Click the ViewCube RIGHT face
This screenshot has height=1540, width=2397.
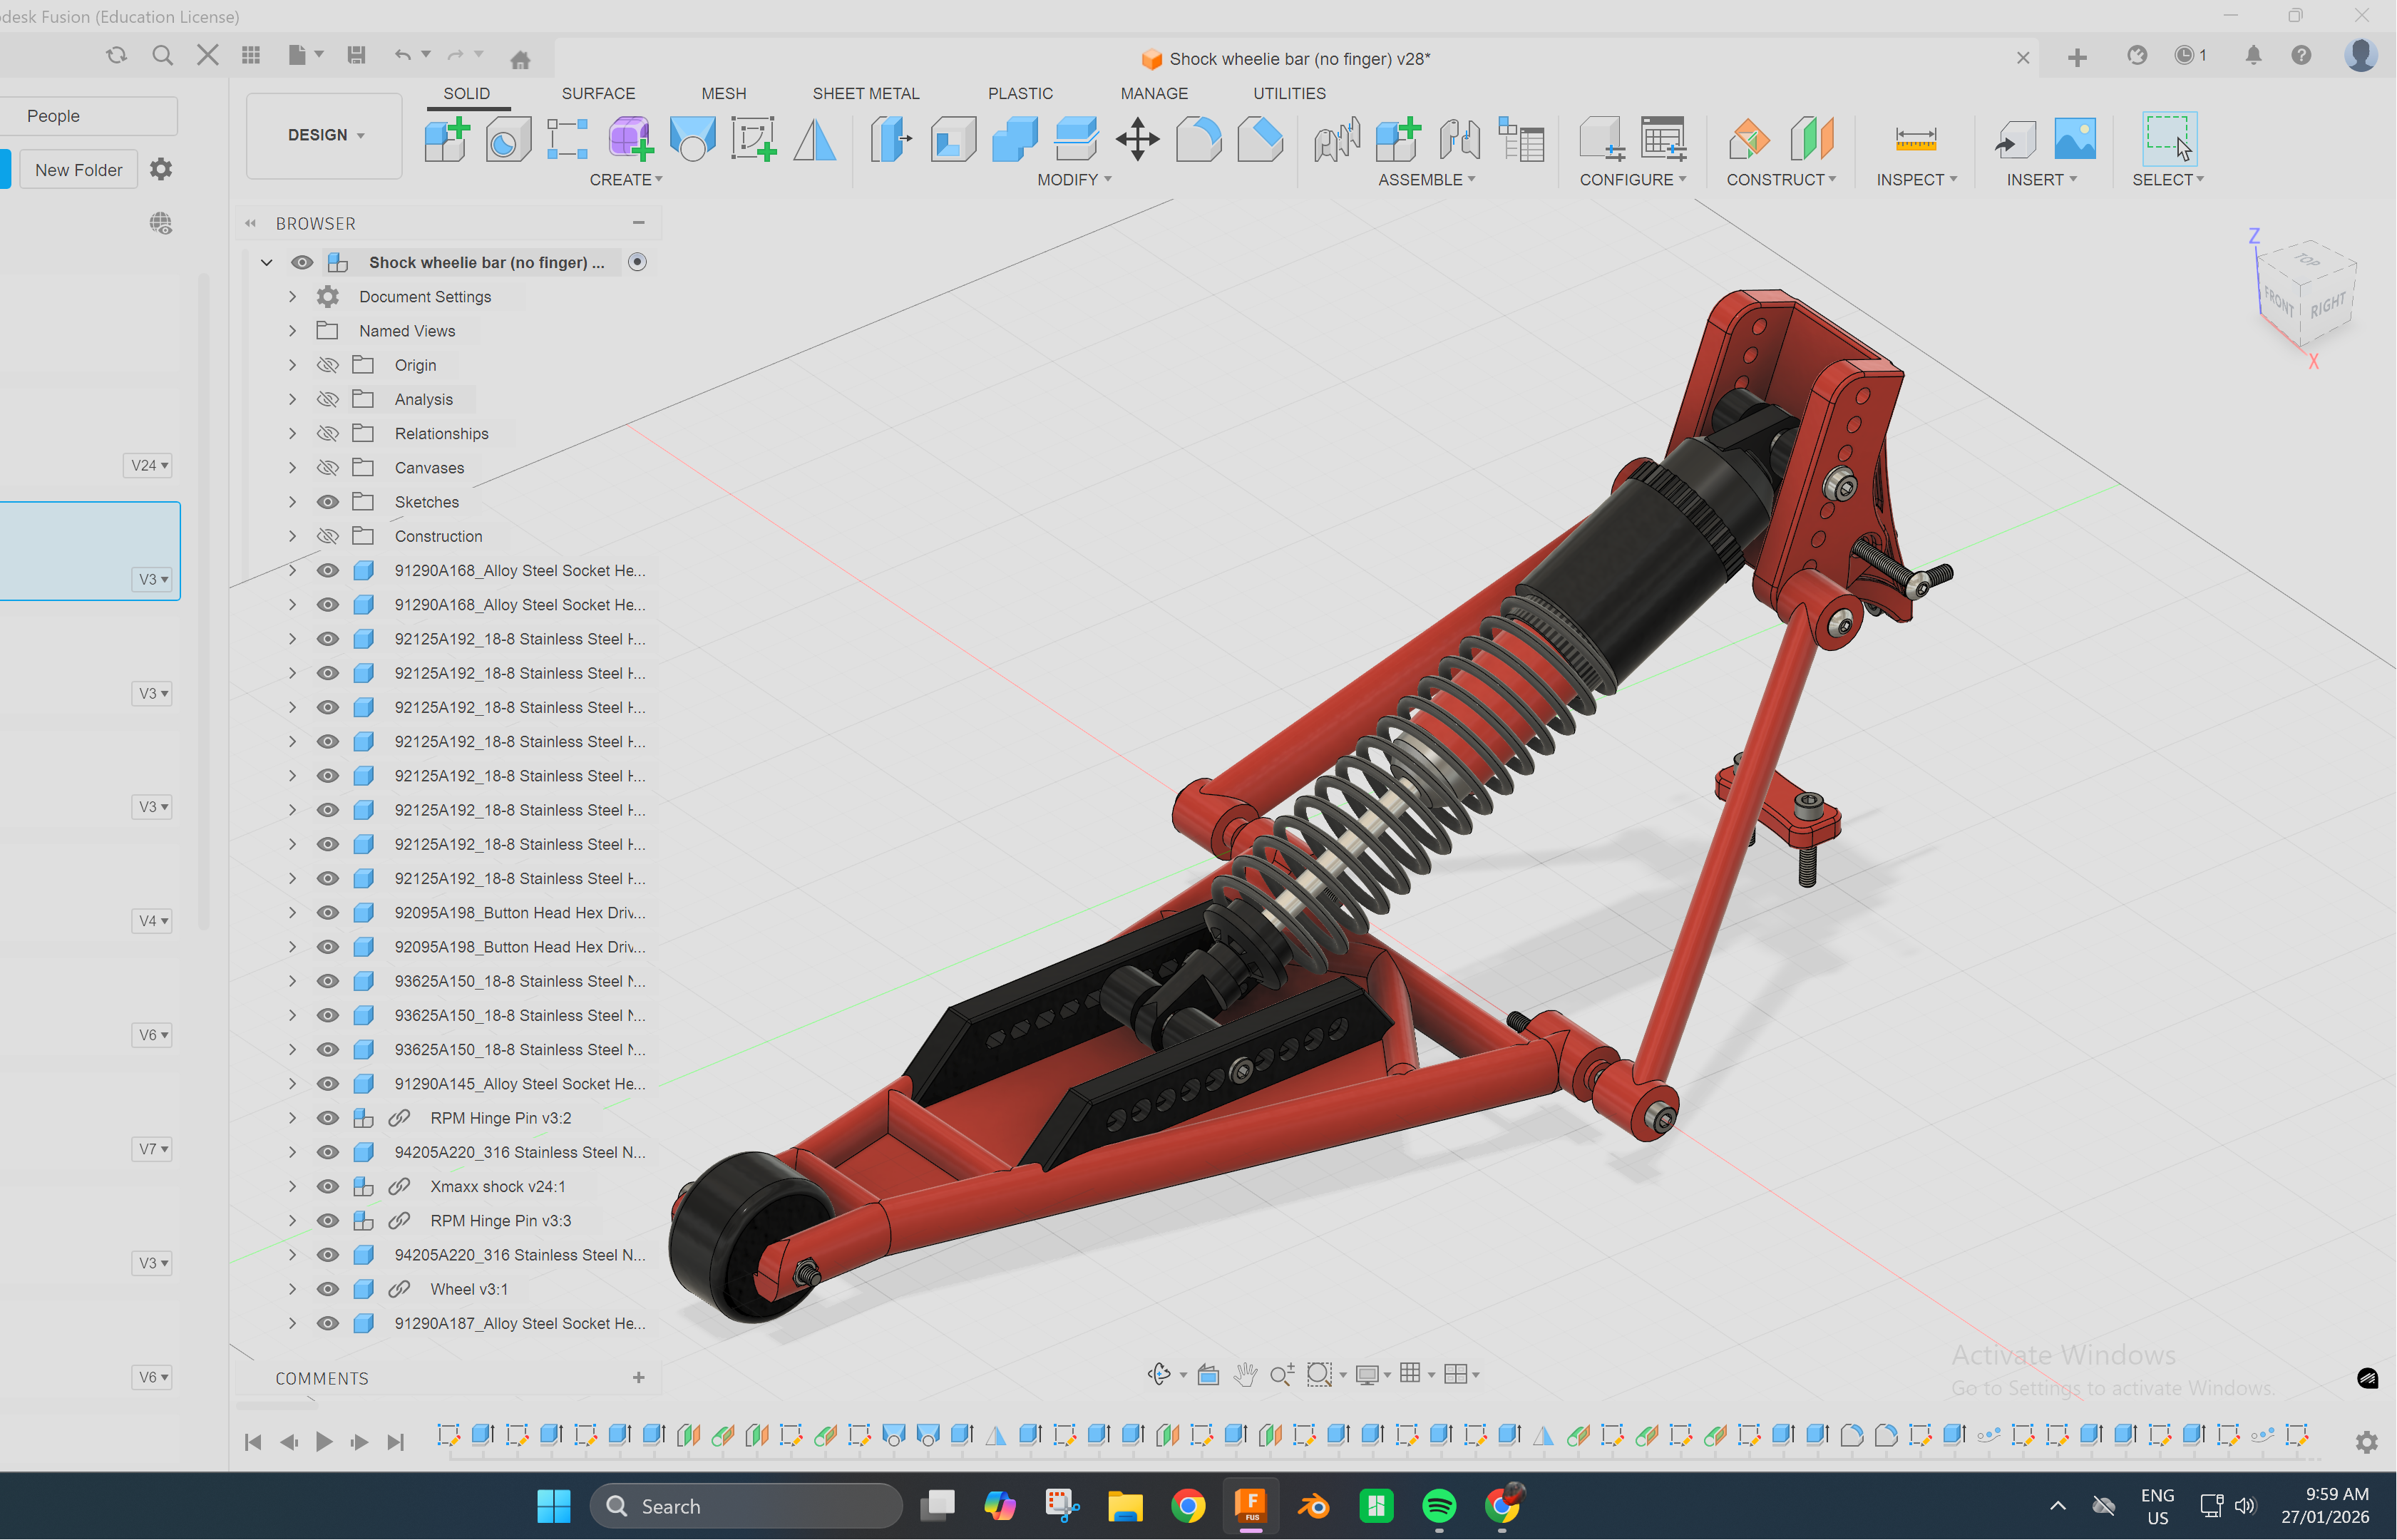pyautogui.click(x=2328, y=304)
